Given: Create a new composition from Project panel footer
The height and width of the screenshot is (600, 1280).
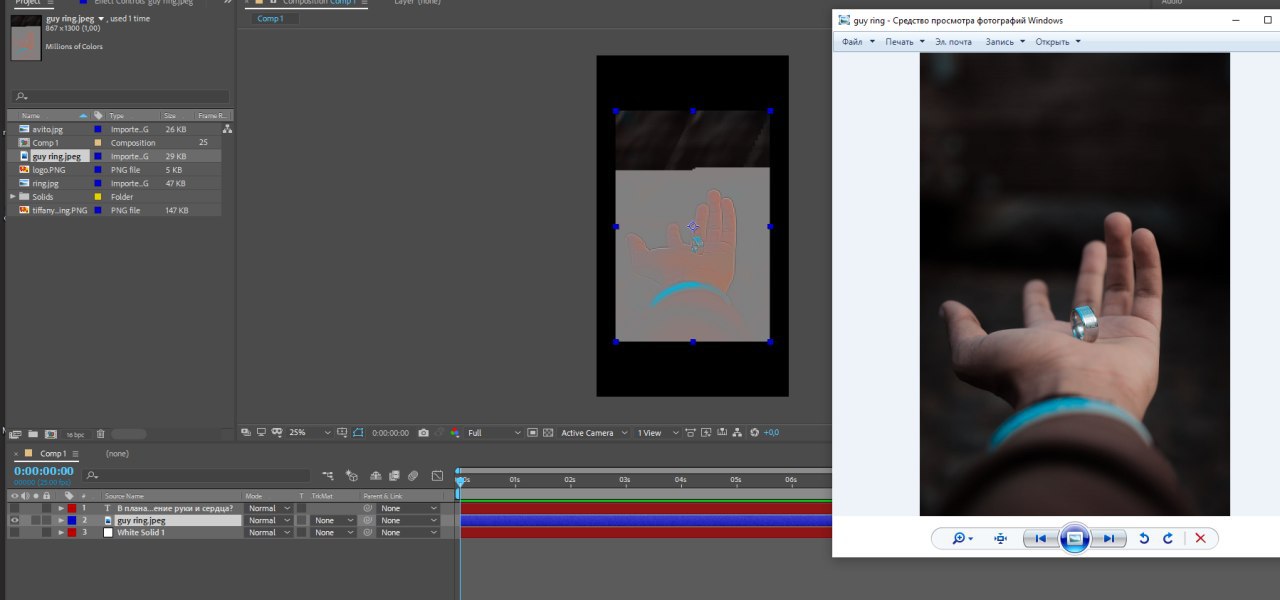Looking at the screenshot, I should tap(51, 434).
